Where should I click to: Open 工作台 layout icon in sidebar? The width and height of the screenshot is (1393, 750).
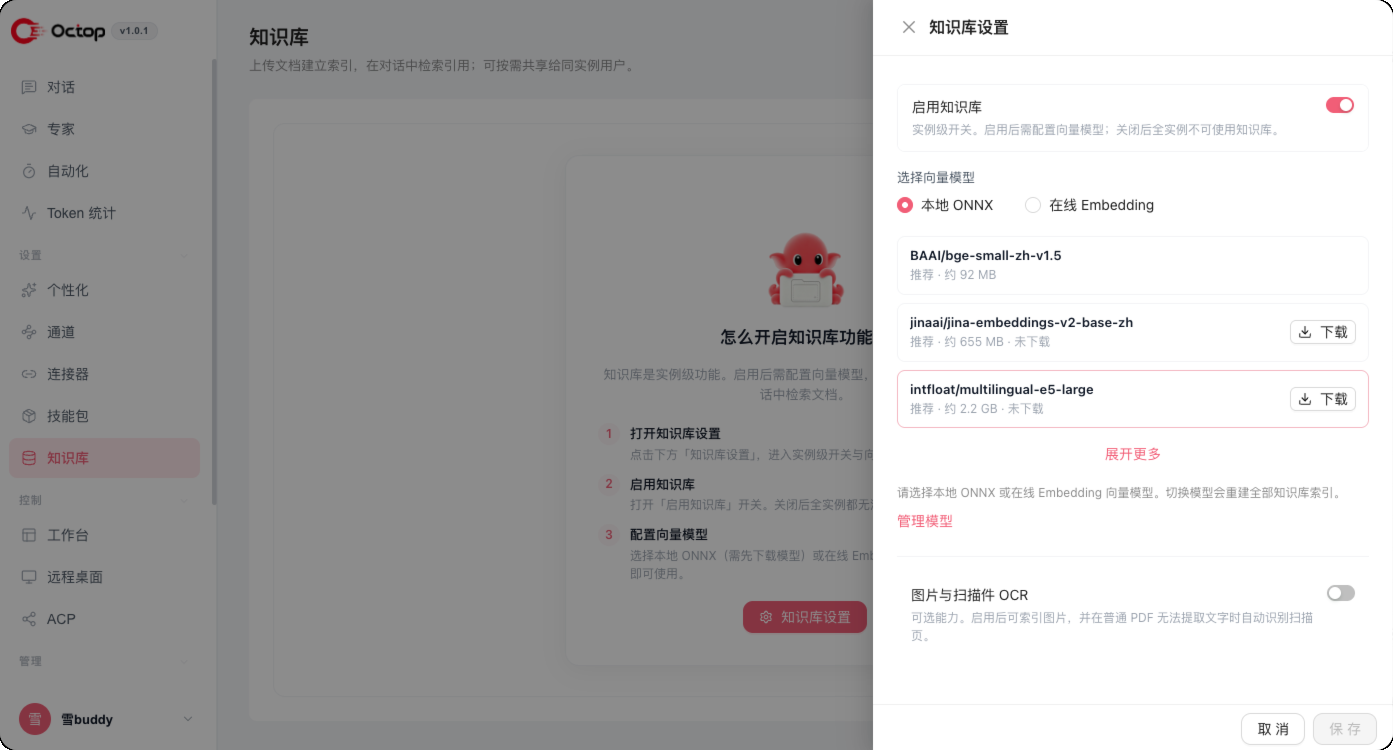click(29, 535)
